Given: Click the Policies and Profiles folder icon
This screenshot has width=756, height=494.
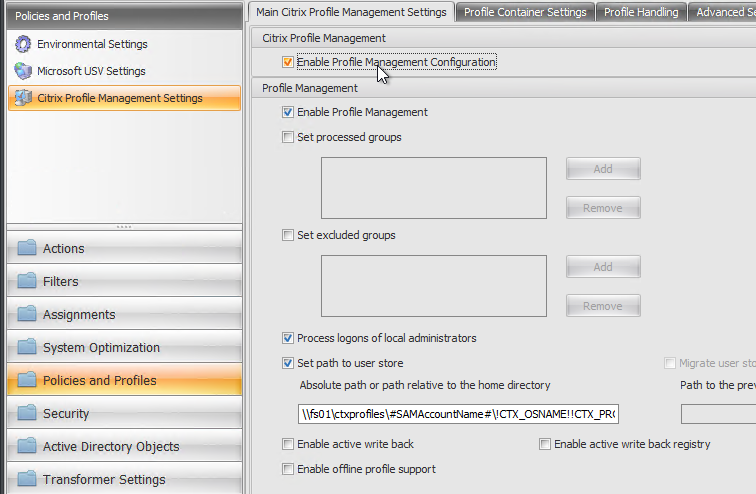Looking at the screenshot, I should [27, 380].
